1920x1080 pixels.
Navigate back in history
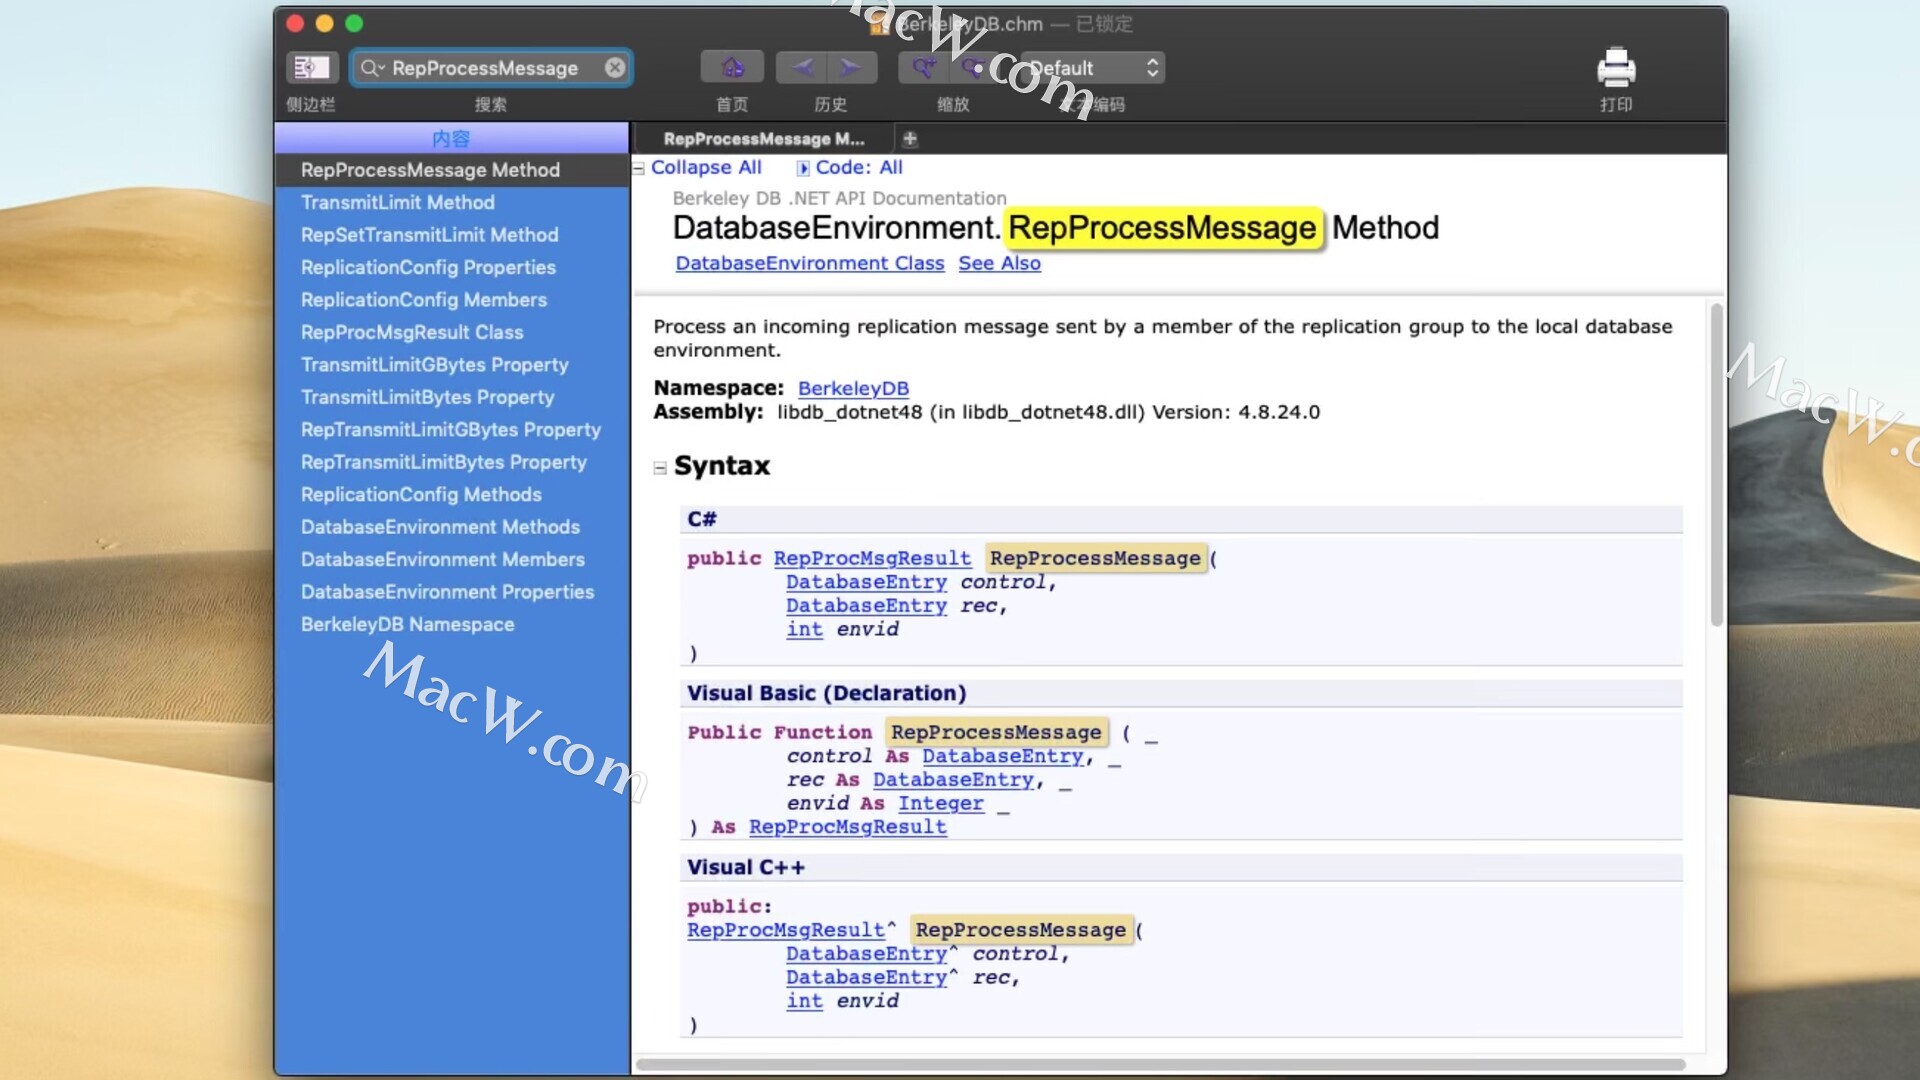802,68
